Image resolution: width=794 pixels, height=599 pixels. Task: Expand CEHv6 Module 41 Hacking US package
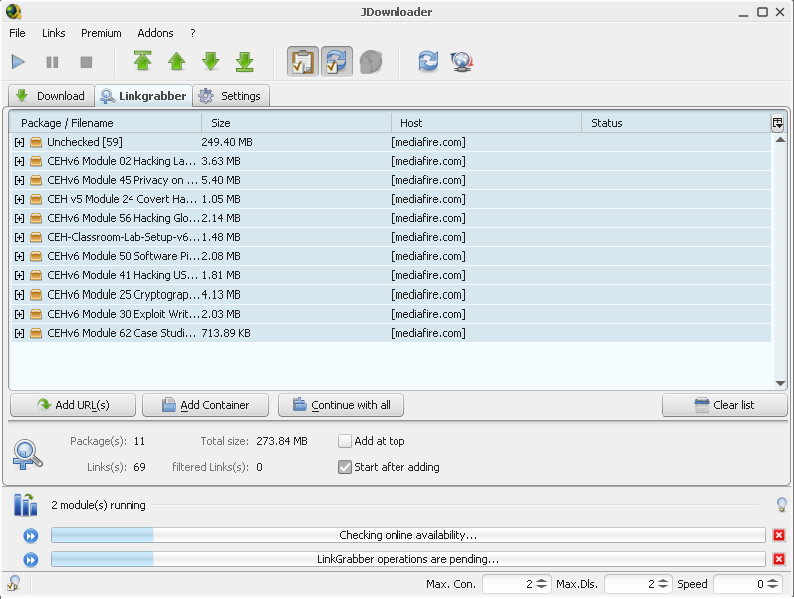pyautogui.click(x=19, y=275)
